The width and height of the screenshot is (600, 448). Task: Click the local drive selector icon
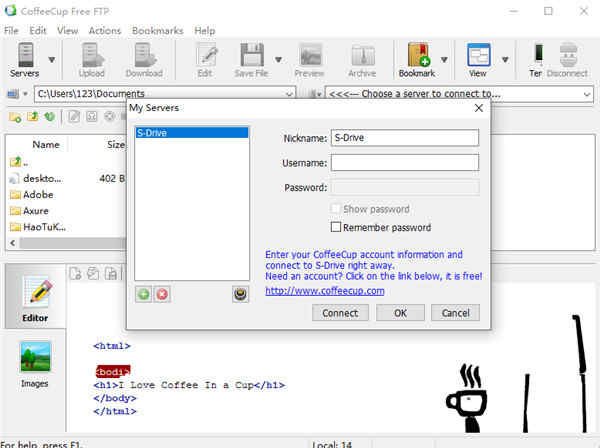point(13,94)
